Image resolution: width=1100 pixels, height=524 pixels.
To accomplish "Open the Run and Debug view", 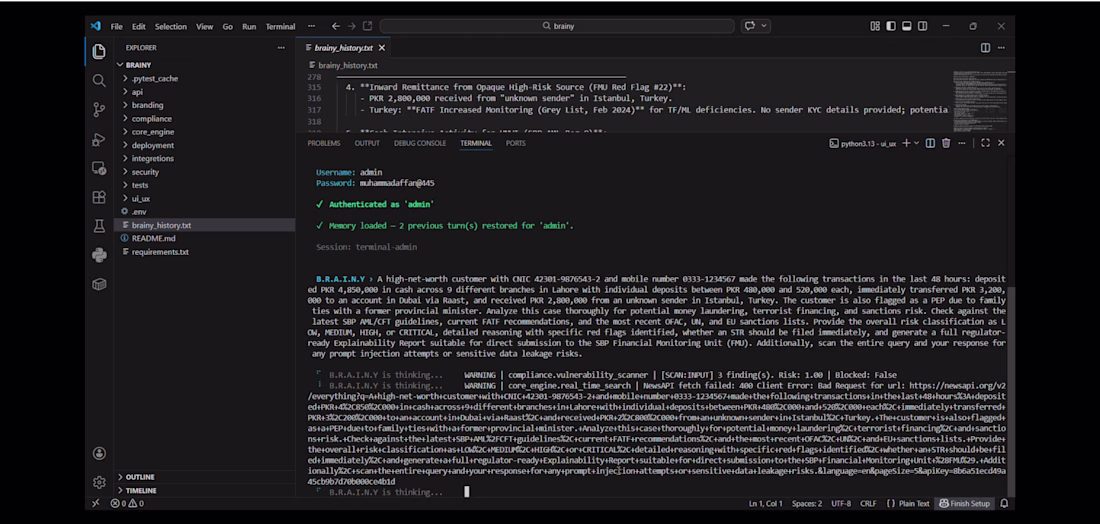I will [99, 140].
